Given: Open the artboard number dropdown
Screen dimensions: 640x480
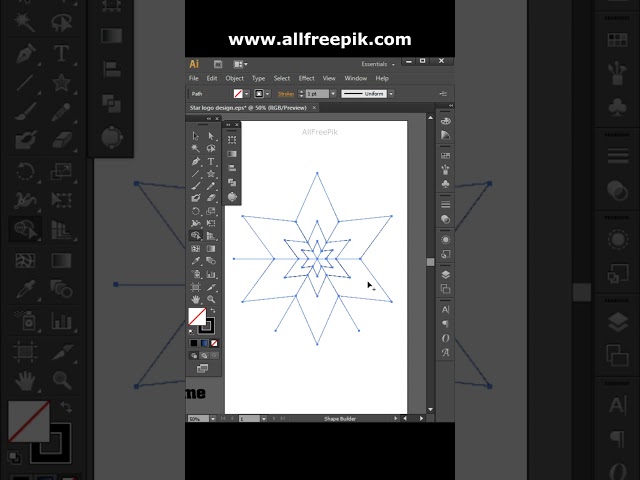Looking at the screenshot, I should 264,419.
